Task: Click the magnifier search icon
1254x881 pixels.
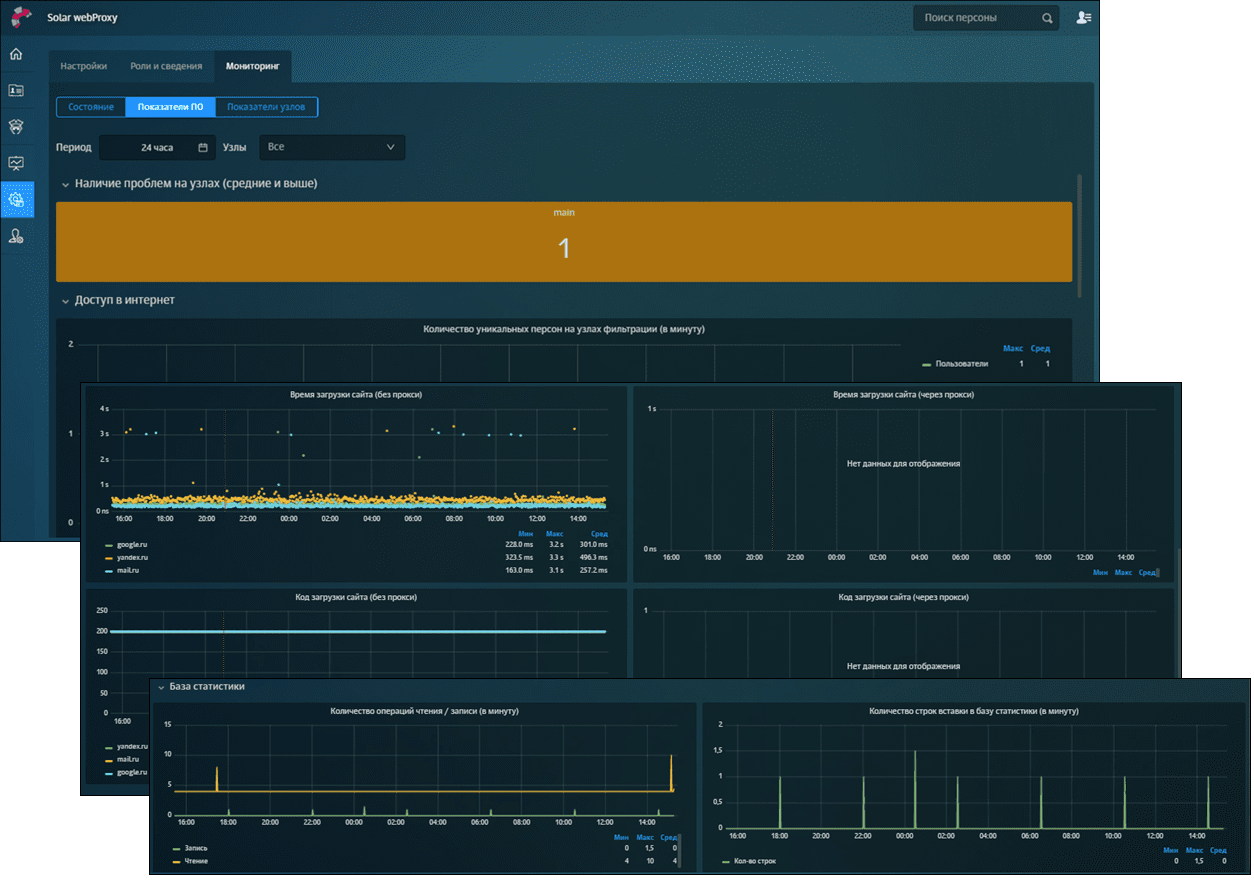Action: pos(1047,18)
